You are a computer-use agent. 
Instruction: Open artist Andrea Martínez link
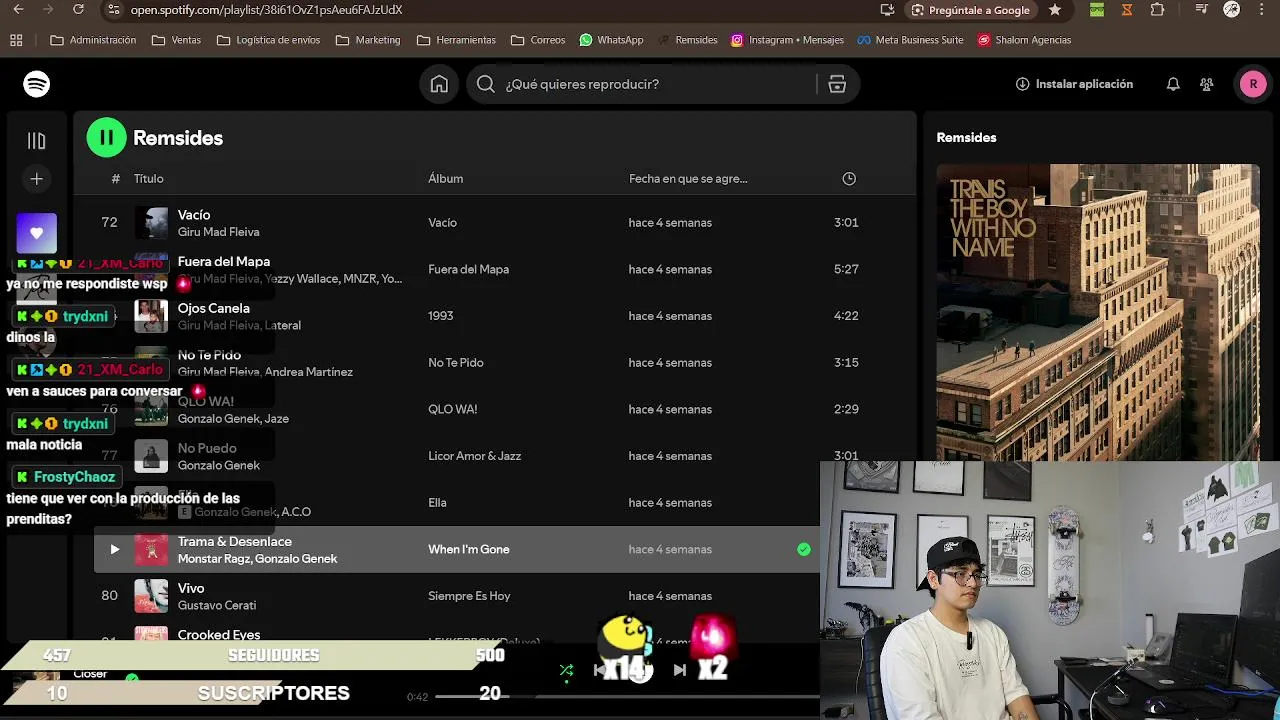(309, 372)
